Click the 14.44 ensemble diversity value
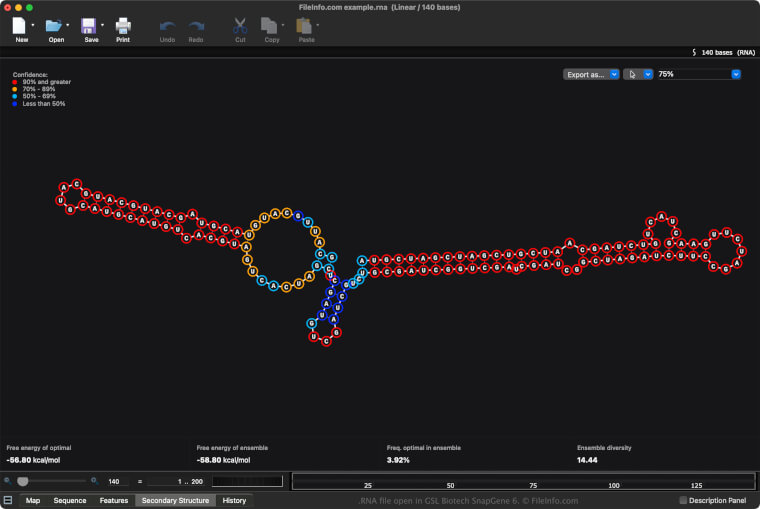The height and width of the screenshot is (509, 760). pyautogui.click(x=587, y=460)
